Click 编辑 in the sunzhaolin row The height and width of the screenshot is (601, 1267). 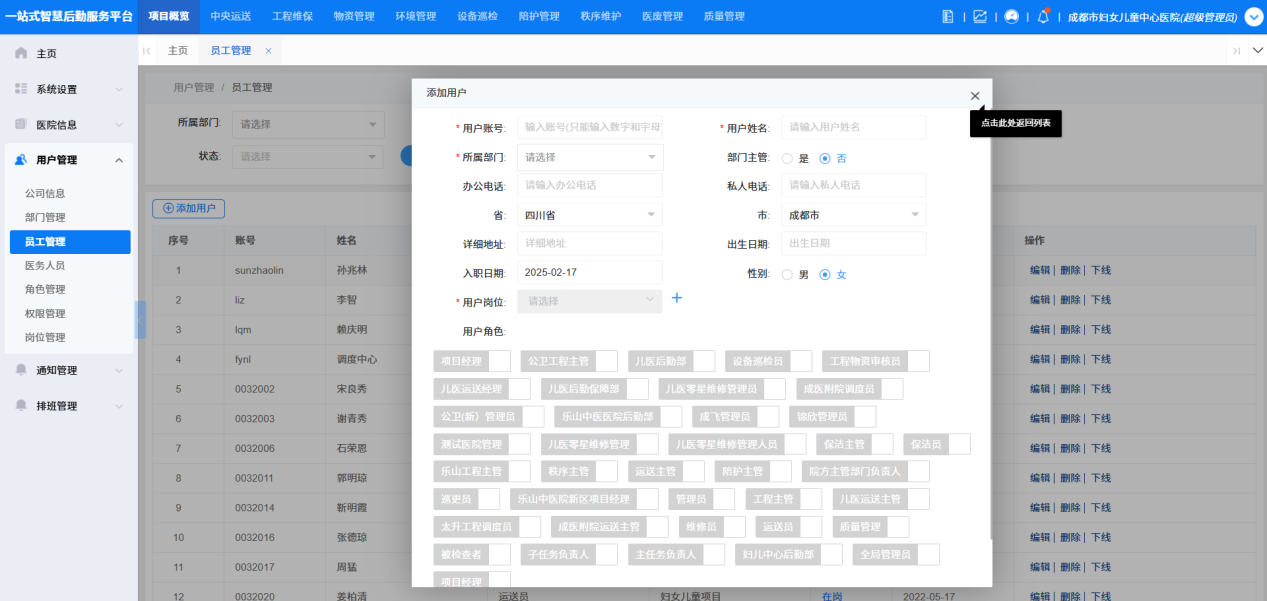click(x=1040, y=270)
